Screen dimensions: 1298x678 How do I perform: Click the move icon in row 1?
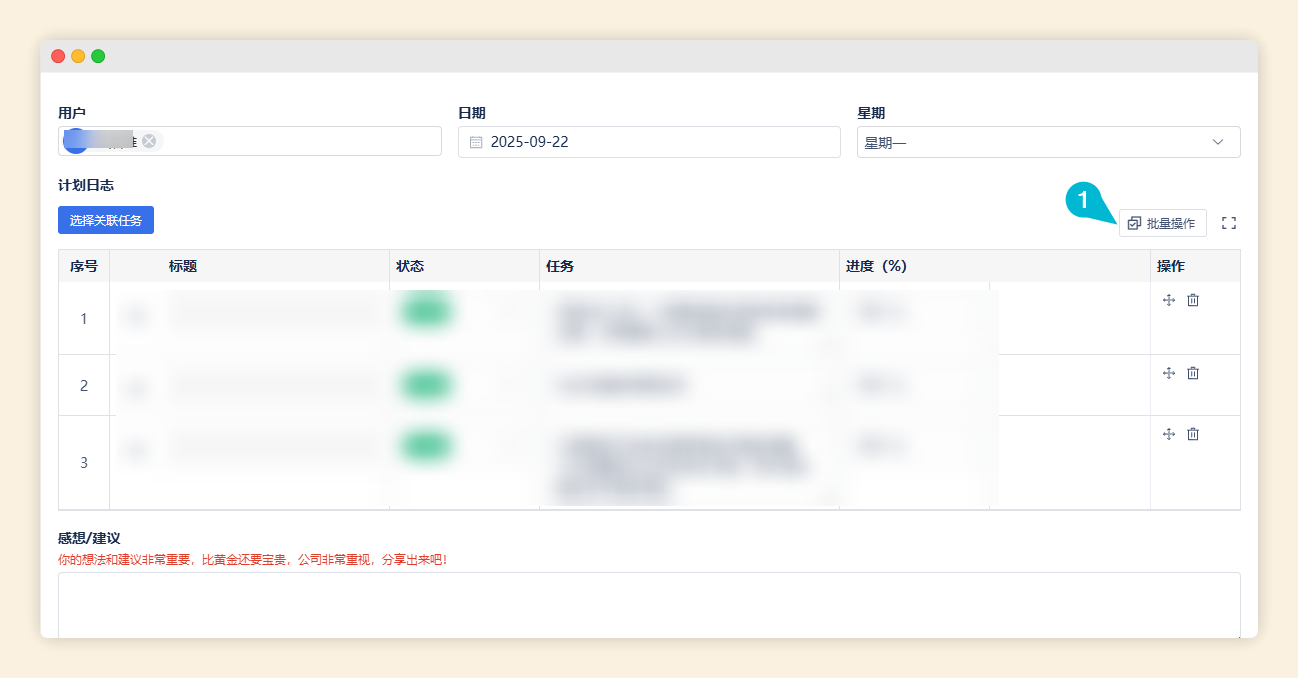click(x=1169, y=300)
